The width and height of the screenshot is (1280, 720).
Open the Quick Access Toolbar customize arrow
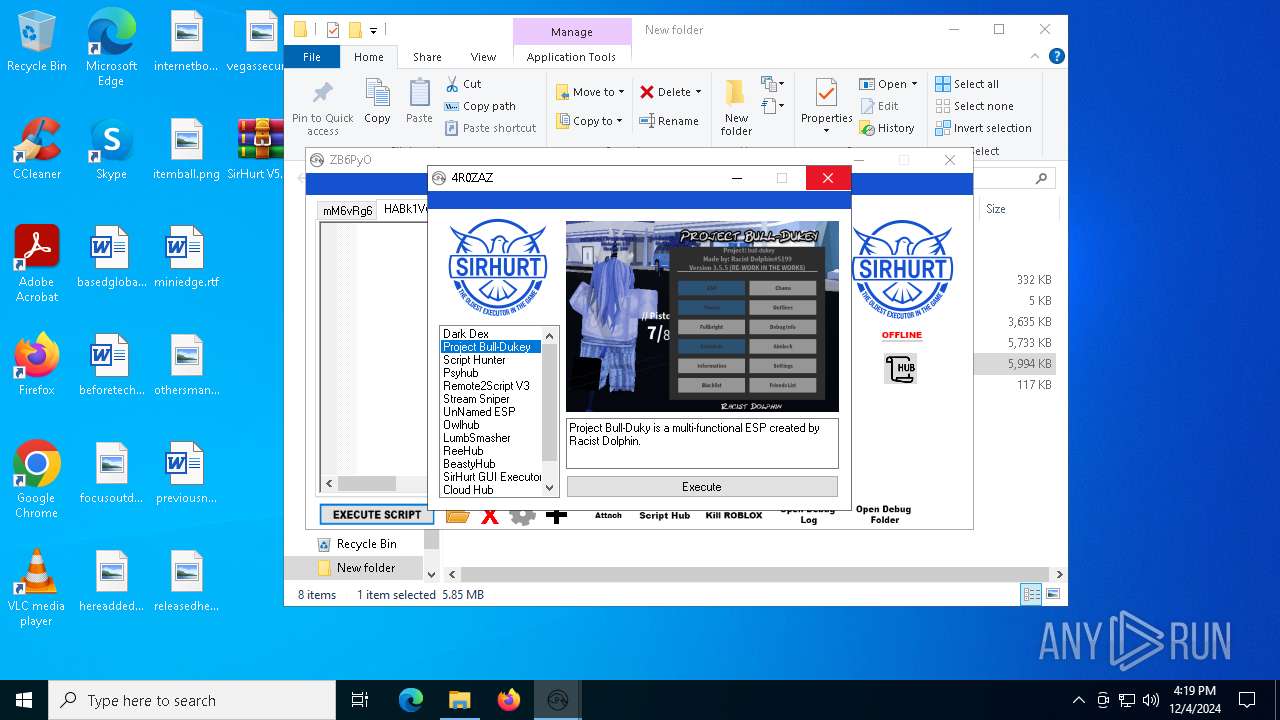373,30
